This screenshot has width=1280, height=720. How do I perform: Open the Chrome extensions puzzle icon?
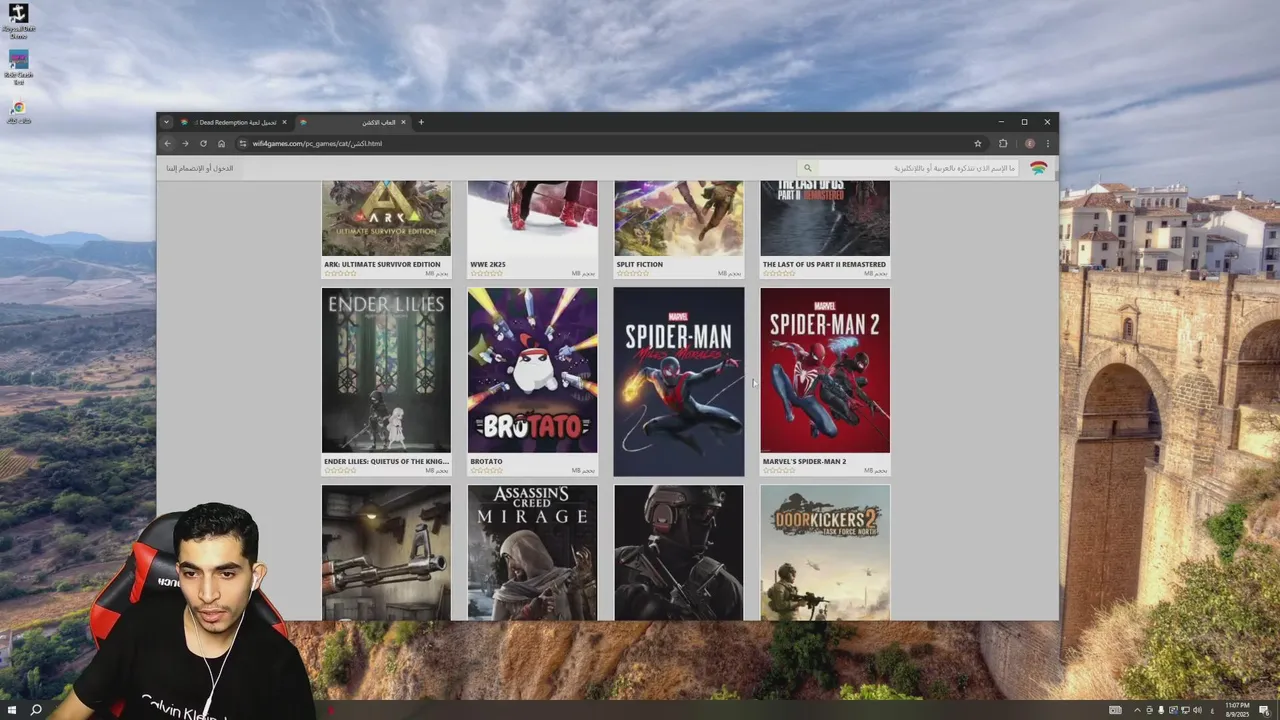point(1003,143)
